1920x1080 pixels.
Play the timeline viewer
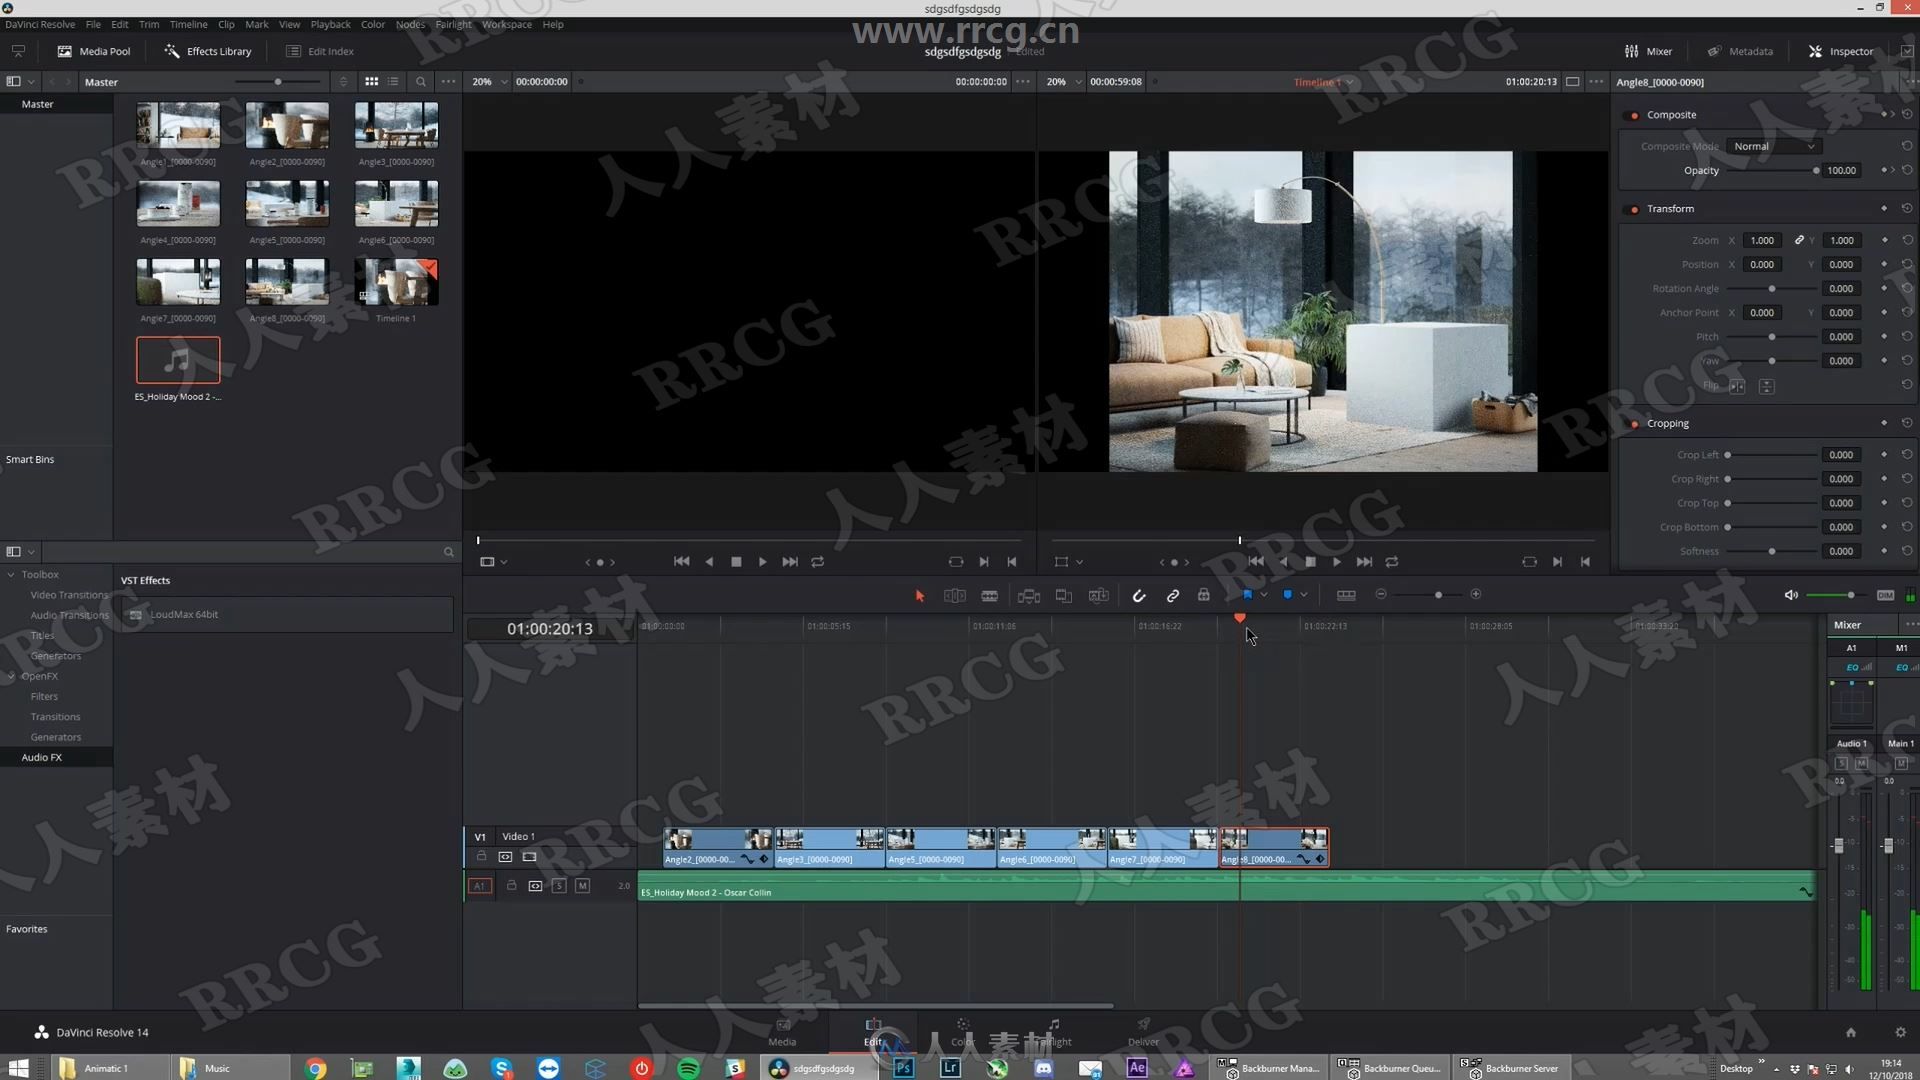pos(1337,562)
